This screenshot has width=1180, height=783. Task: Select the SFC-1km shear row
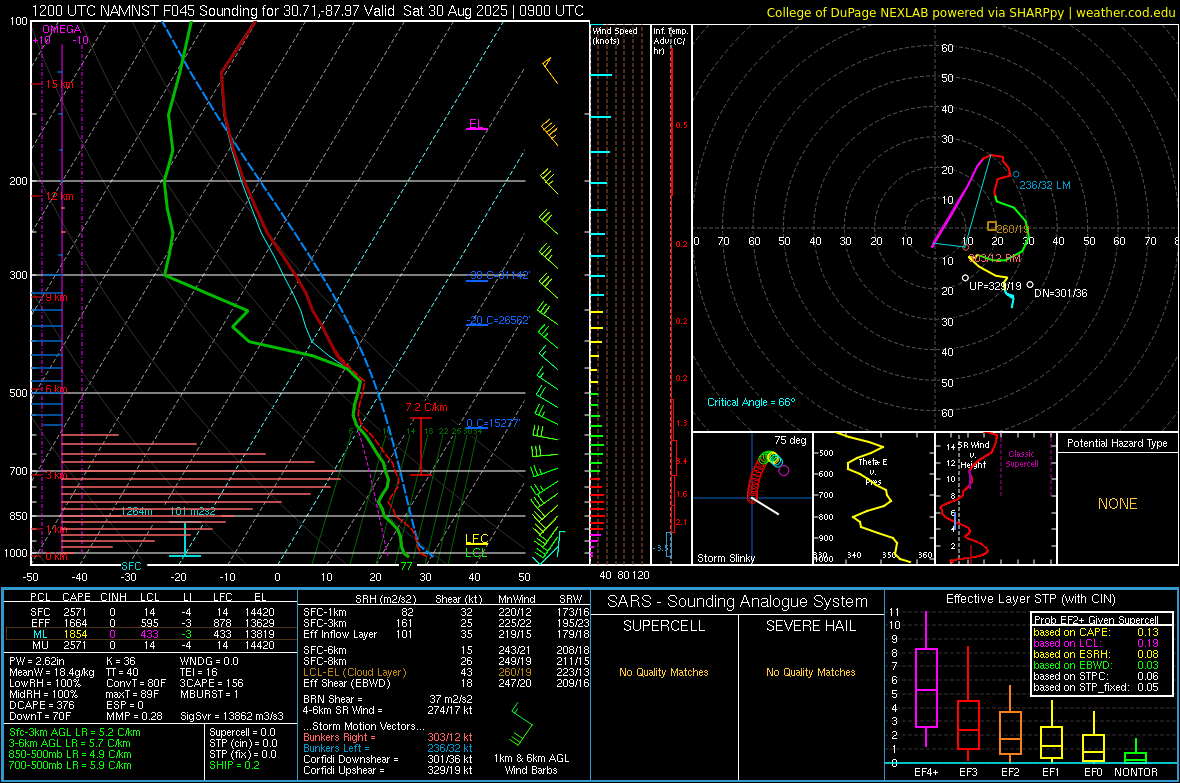coord(446,612)
